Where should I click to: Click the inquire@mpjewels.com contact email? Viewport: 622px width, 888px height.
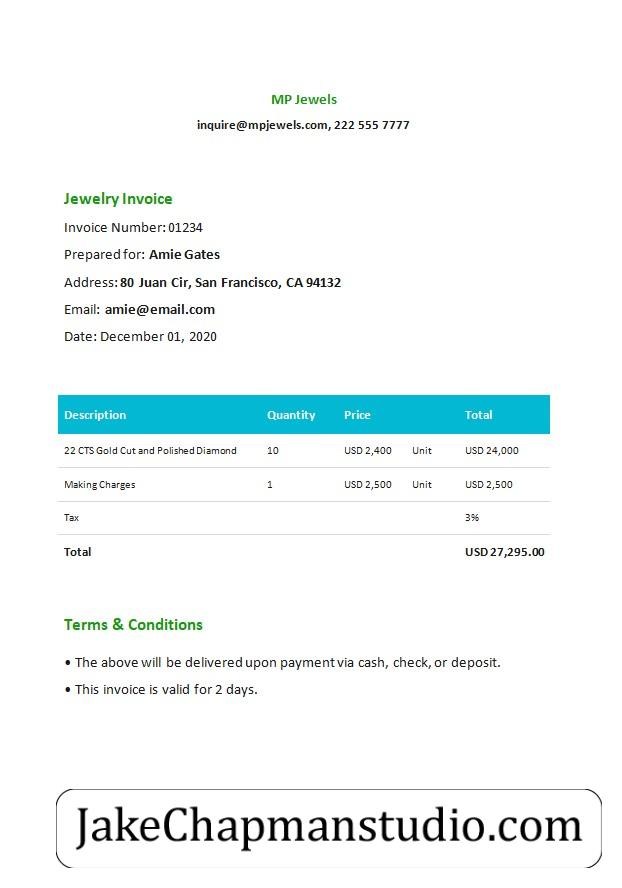(x=262, y=125)
